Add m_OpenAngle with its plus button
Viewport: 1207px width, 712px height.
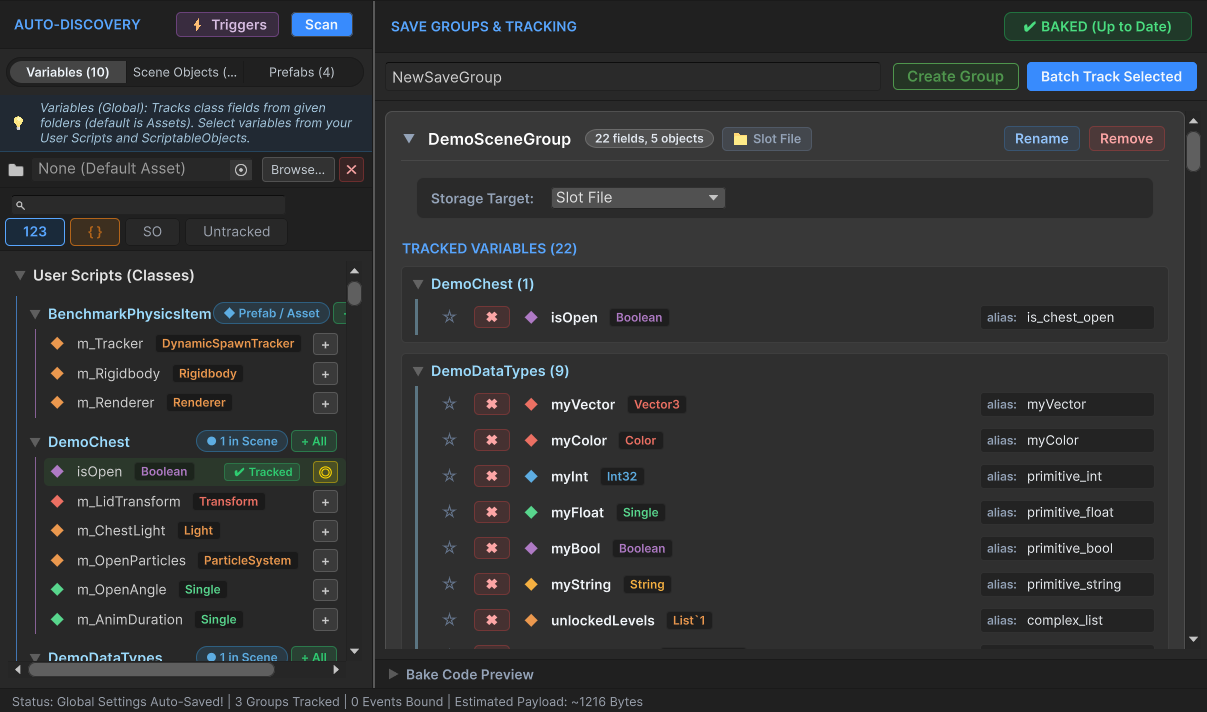325,590
